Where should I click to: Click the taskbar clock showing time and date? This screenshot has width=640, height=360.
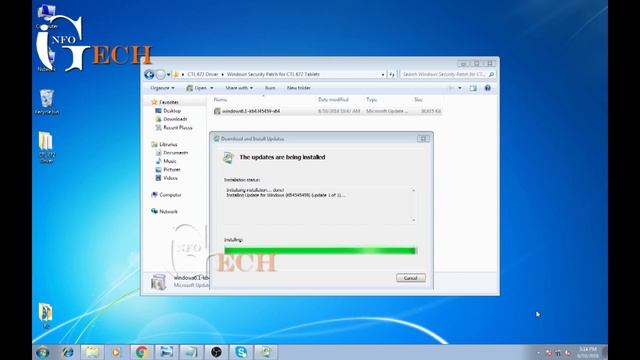(588, 352)
